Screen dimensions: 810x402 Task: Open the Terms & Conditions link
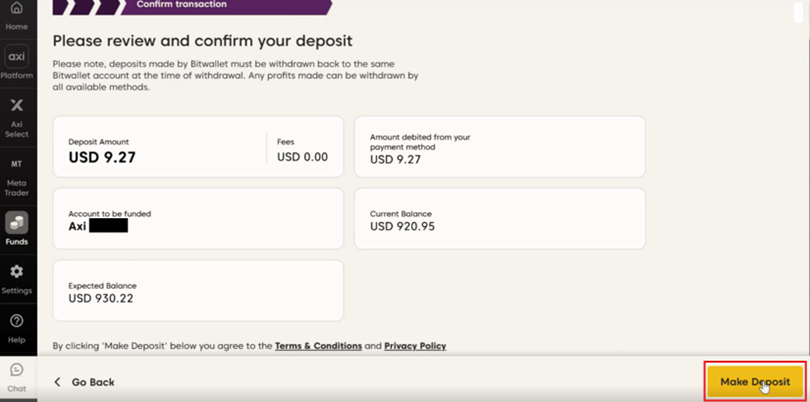[x=318, y=346]
